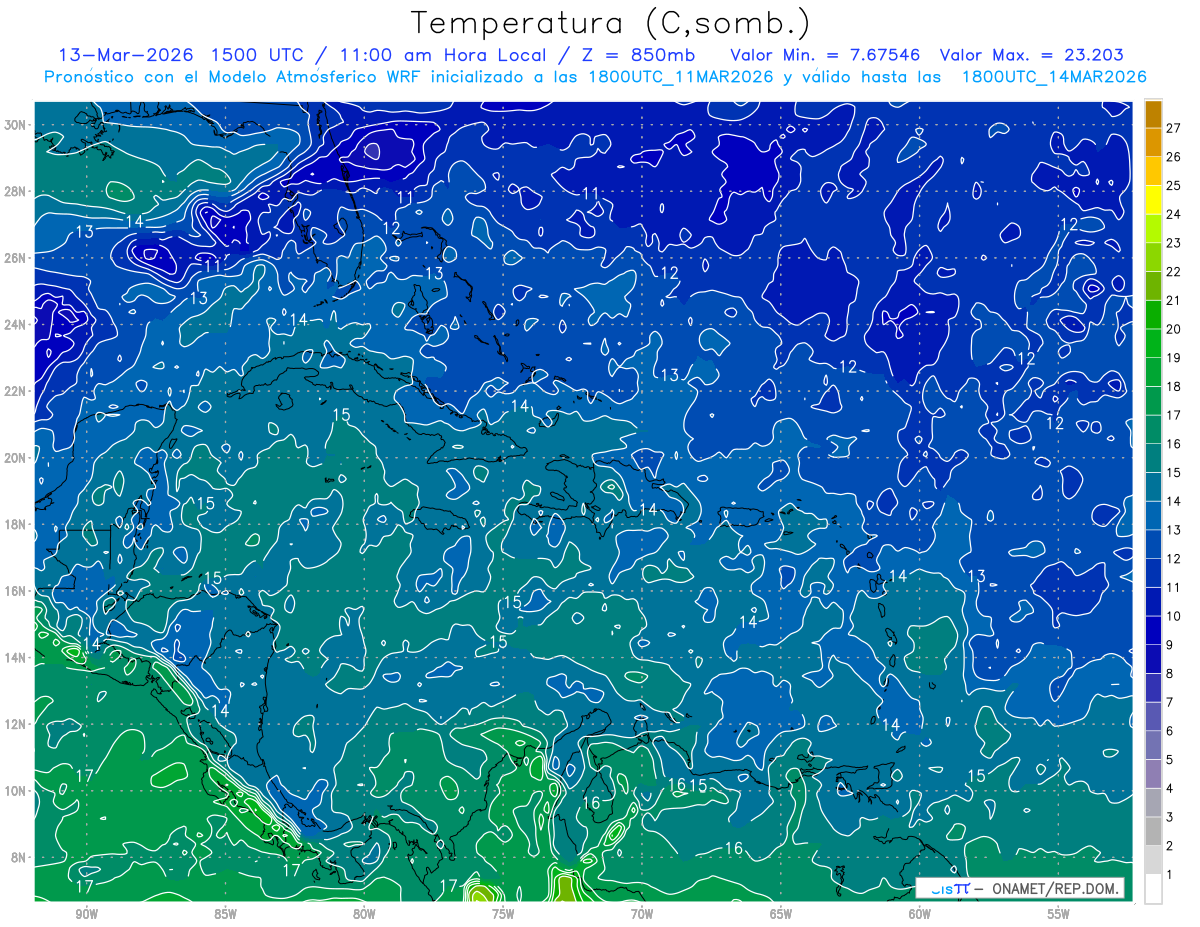Click the orange swatch atop the color legend
1200x927 pixels.
click(x=1153, y=114)
